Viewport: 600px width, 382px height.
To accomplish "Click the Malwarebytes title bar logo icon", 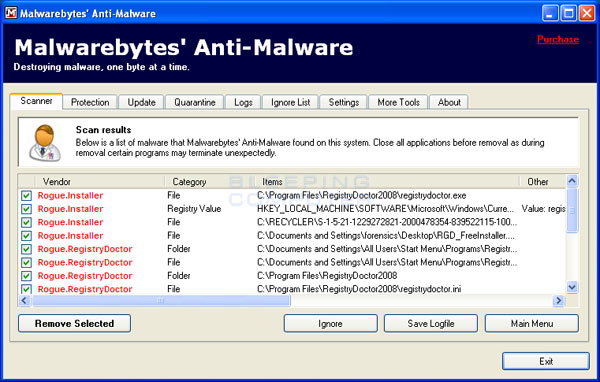I will click(11, 13).
